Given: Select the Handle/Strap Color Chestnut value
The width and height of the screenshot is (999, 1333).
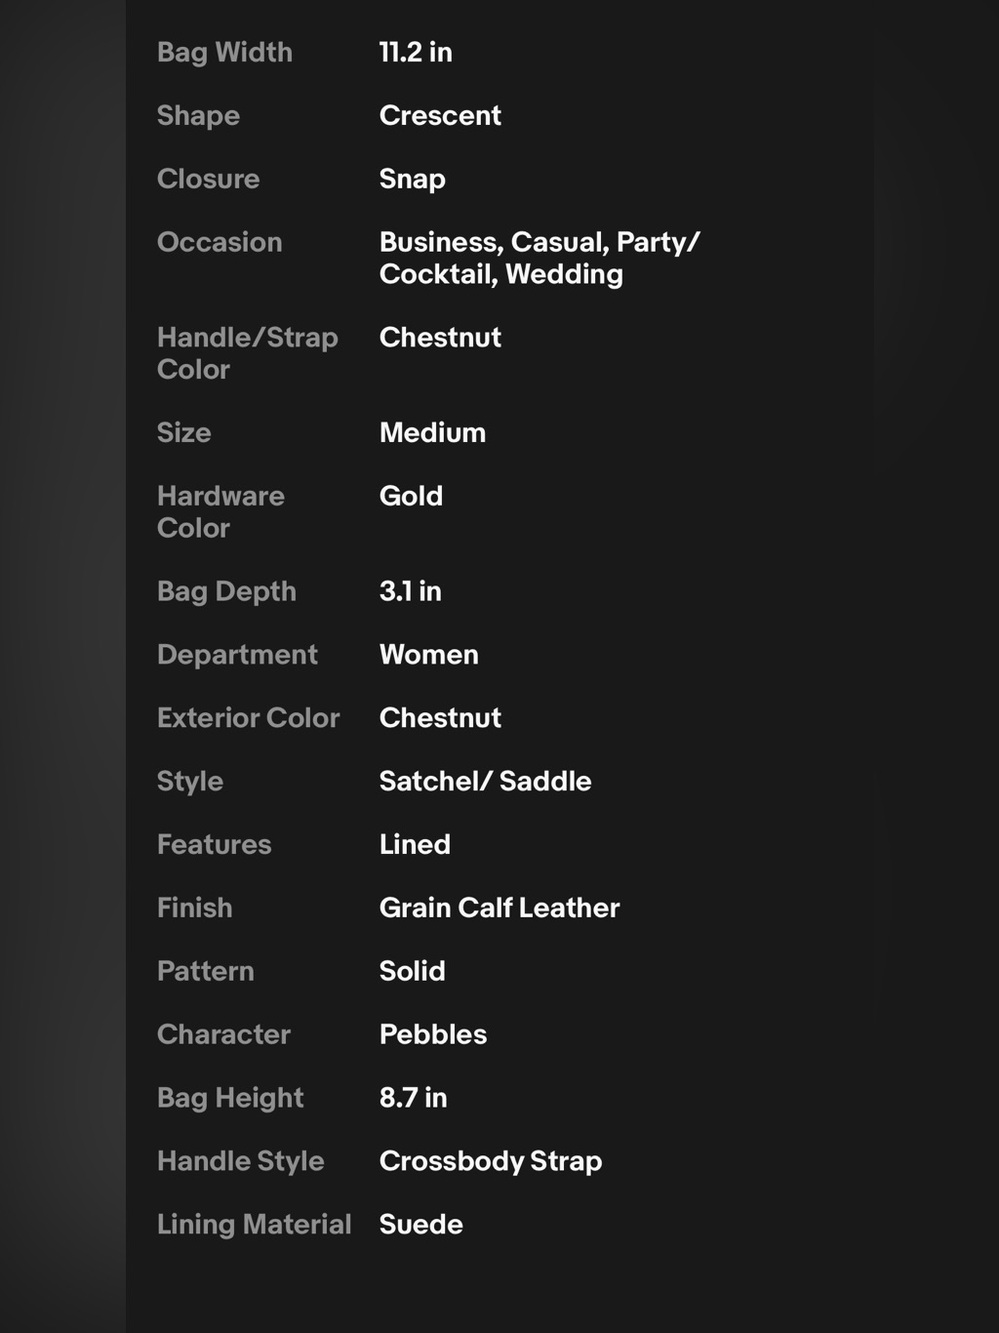Looking at the screenshot, I should (x=440, y=337).
